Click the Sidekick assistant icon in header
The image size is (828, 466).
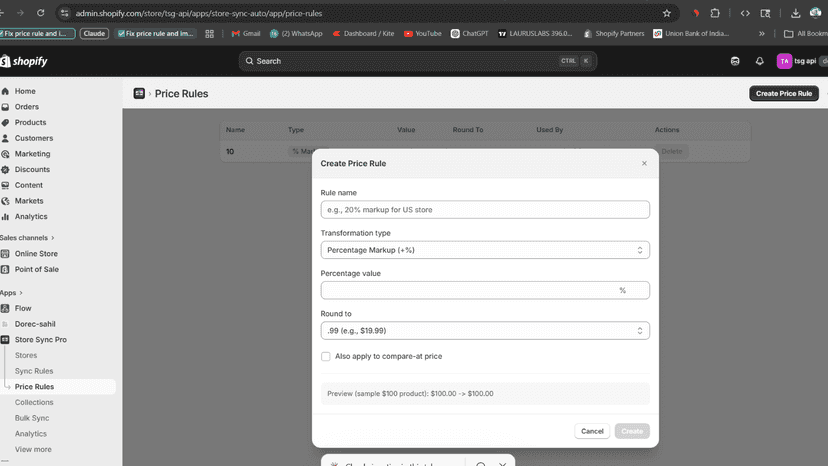tap(735, 61)
